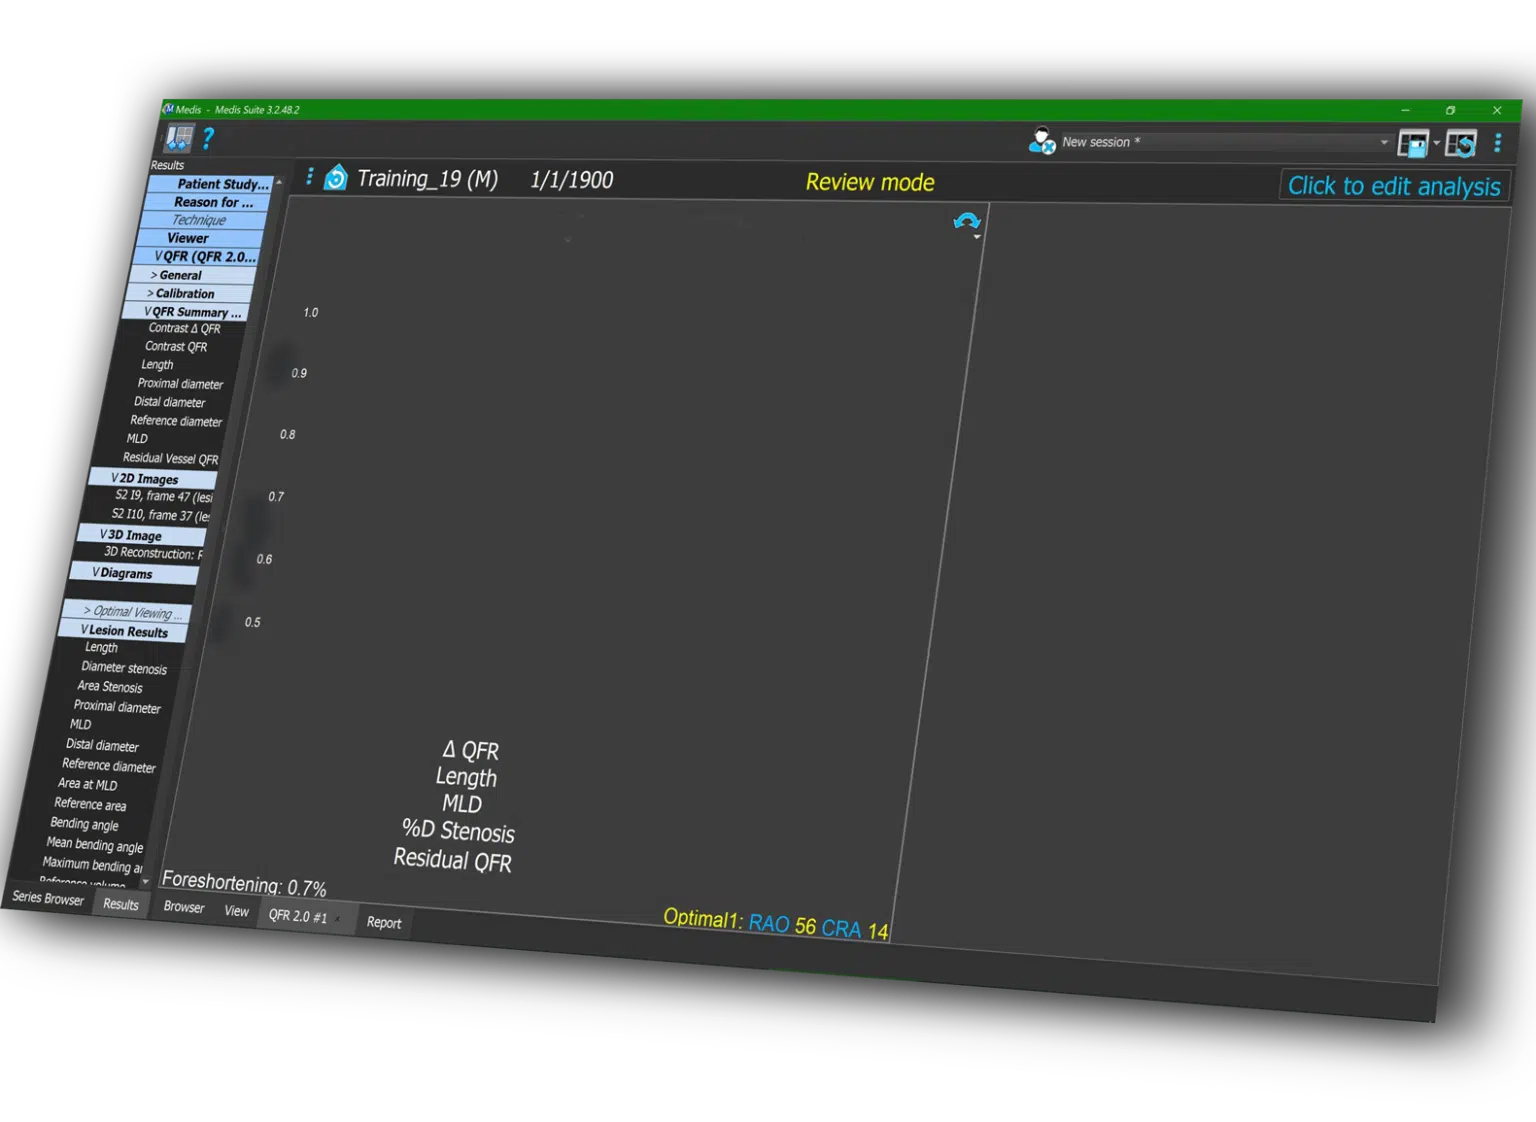Switch to the Series Browser tab
This screenshot has height=1122, width=1536.
(48, 898)
